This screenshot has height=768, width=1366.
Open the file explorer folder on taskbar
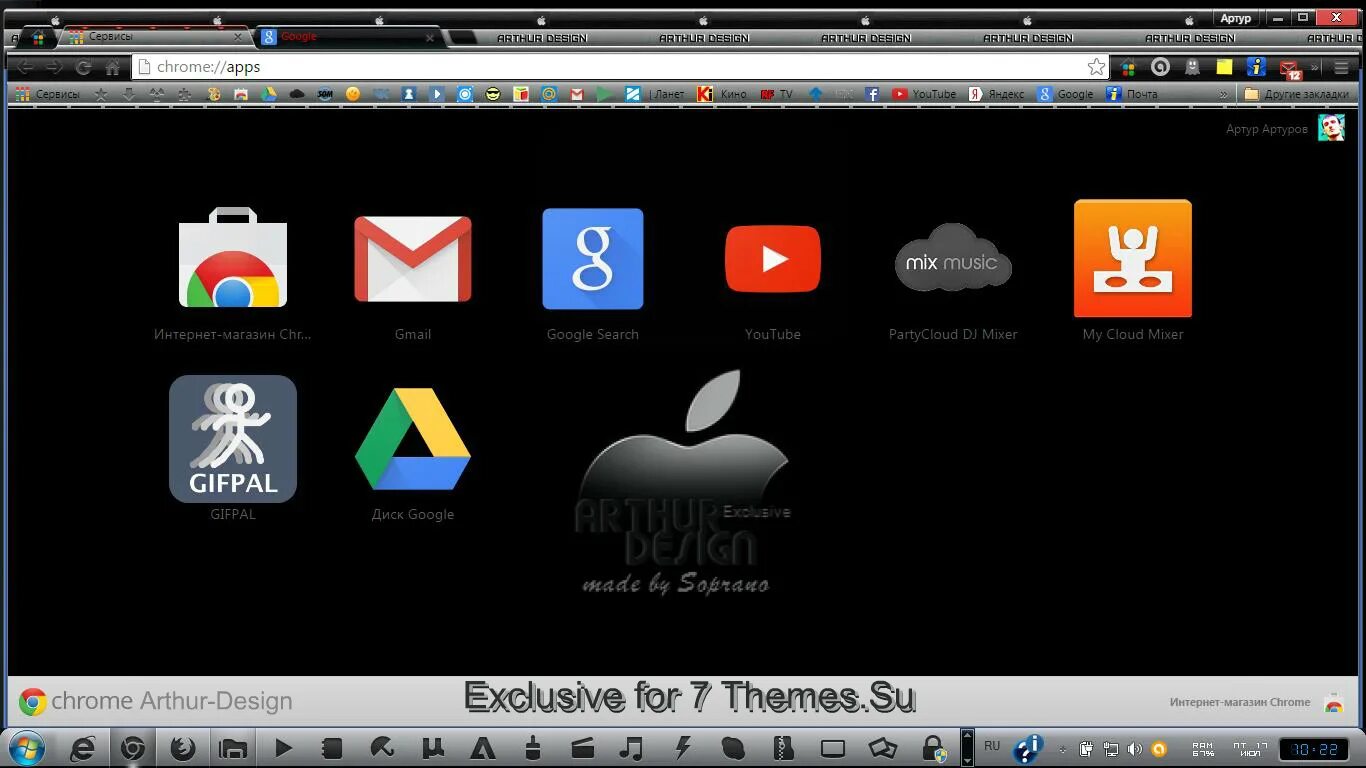tap(233, 748)
